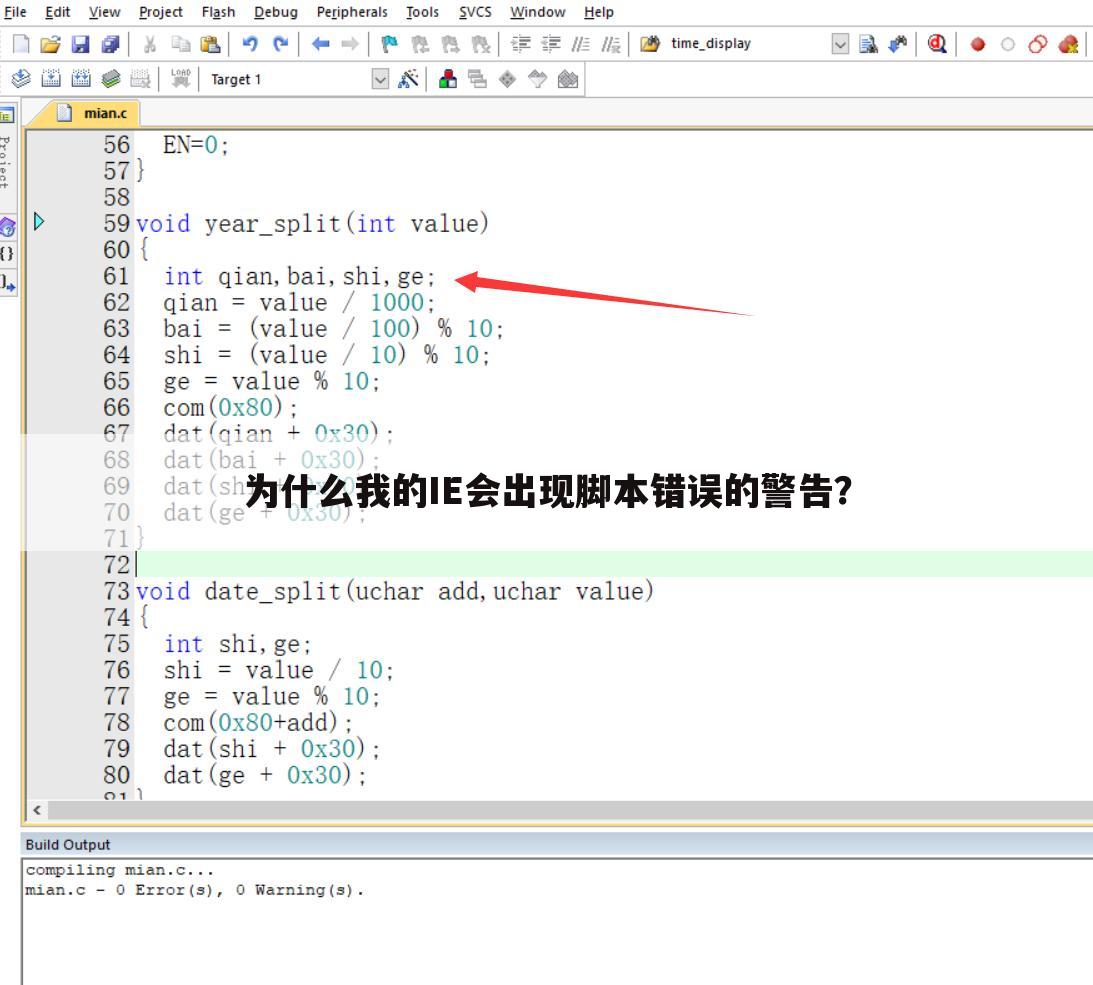
Task: Place cursor on line 61 variable declaration
Action: click(x=299, y=277)
